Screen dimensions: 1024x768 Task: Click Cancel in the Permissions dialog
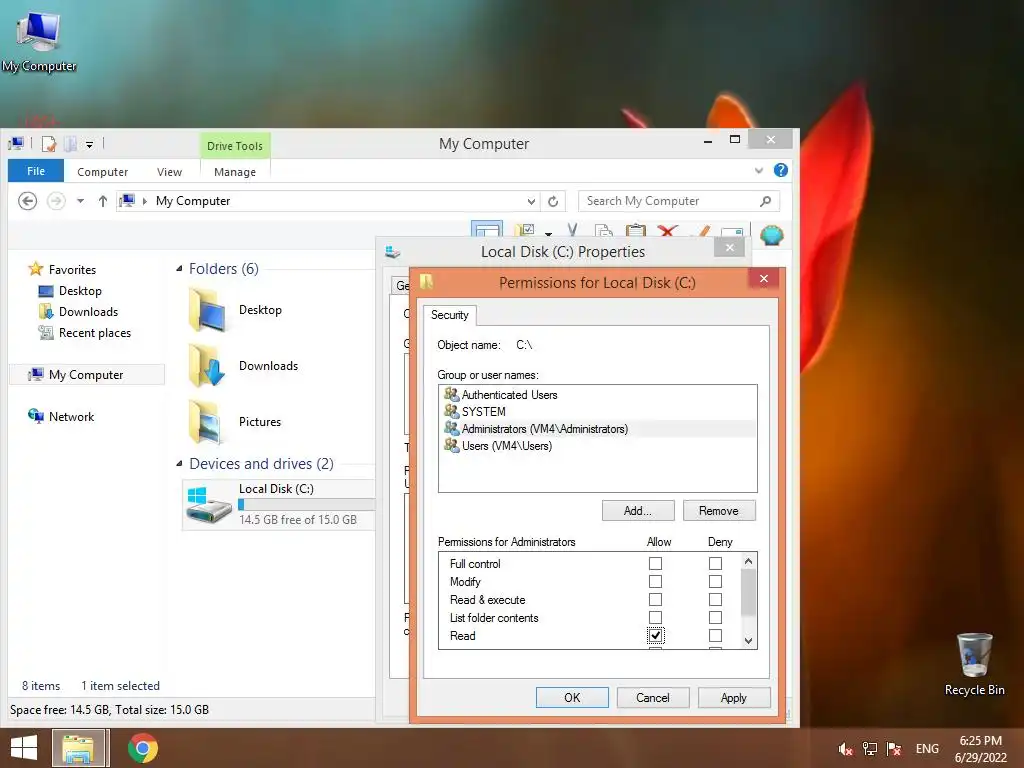click(x=652, y=697)
